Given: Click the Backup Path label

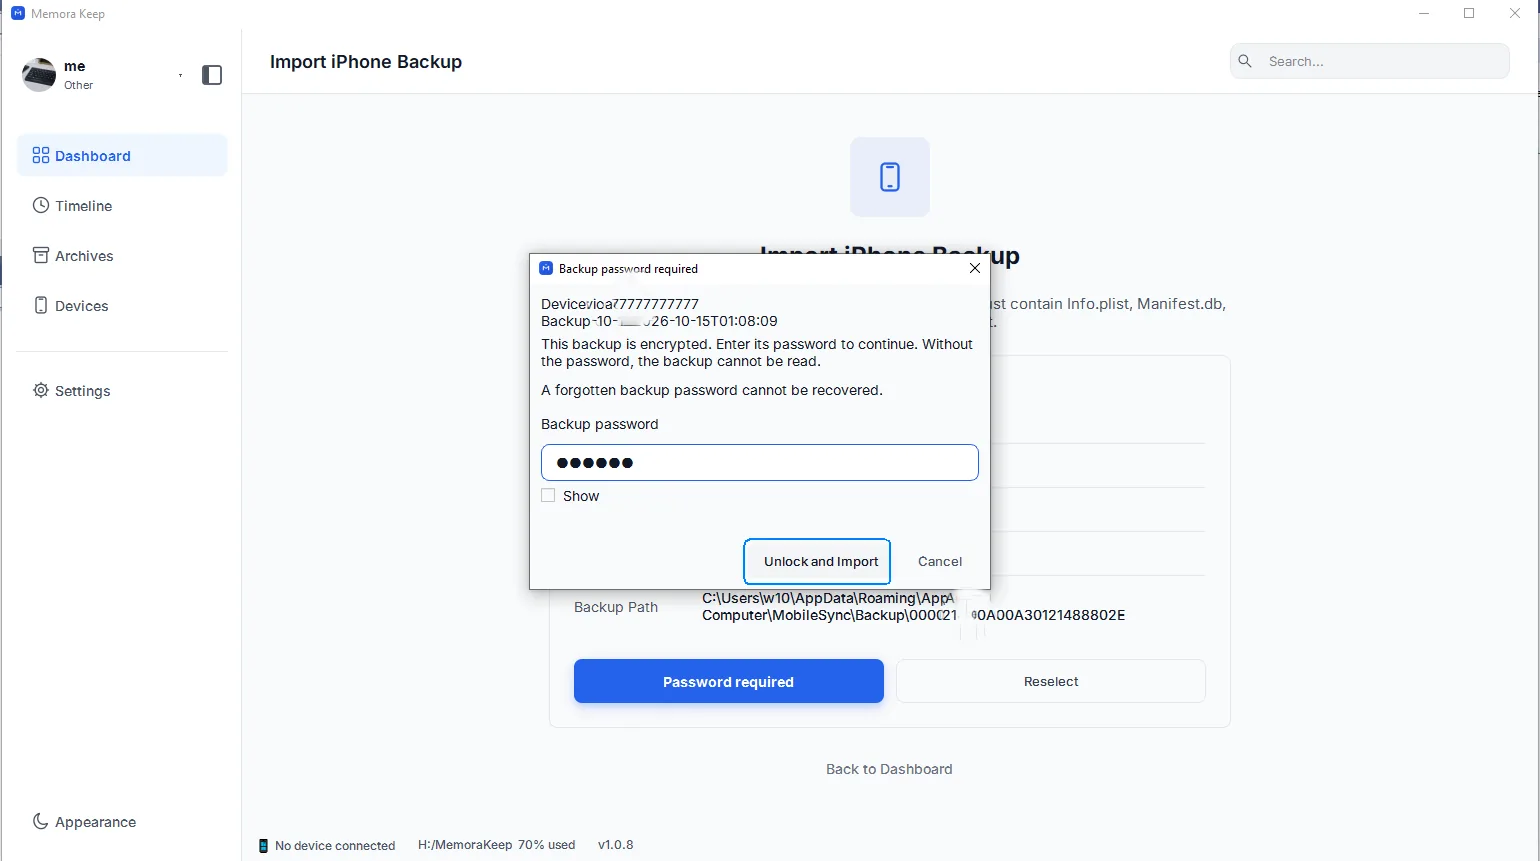Looking at the screenshot, I should click(616, 607).
